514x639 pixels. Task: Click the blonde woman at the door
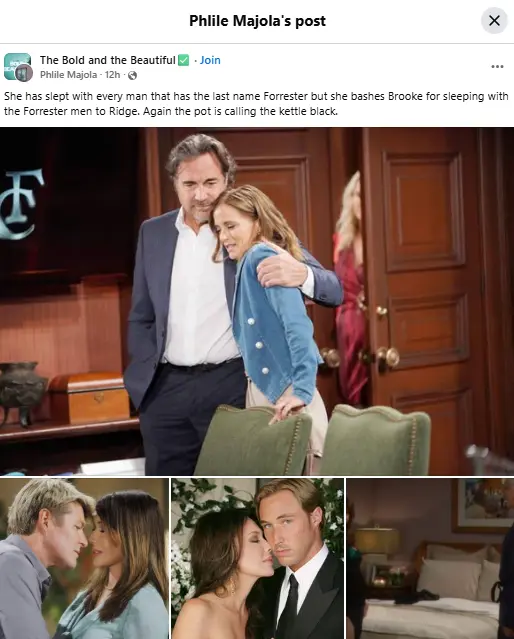click(349, 287)
